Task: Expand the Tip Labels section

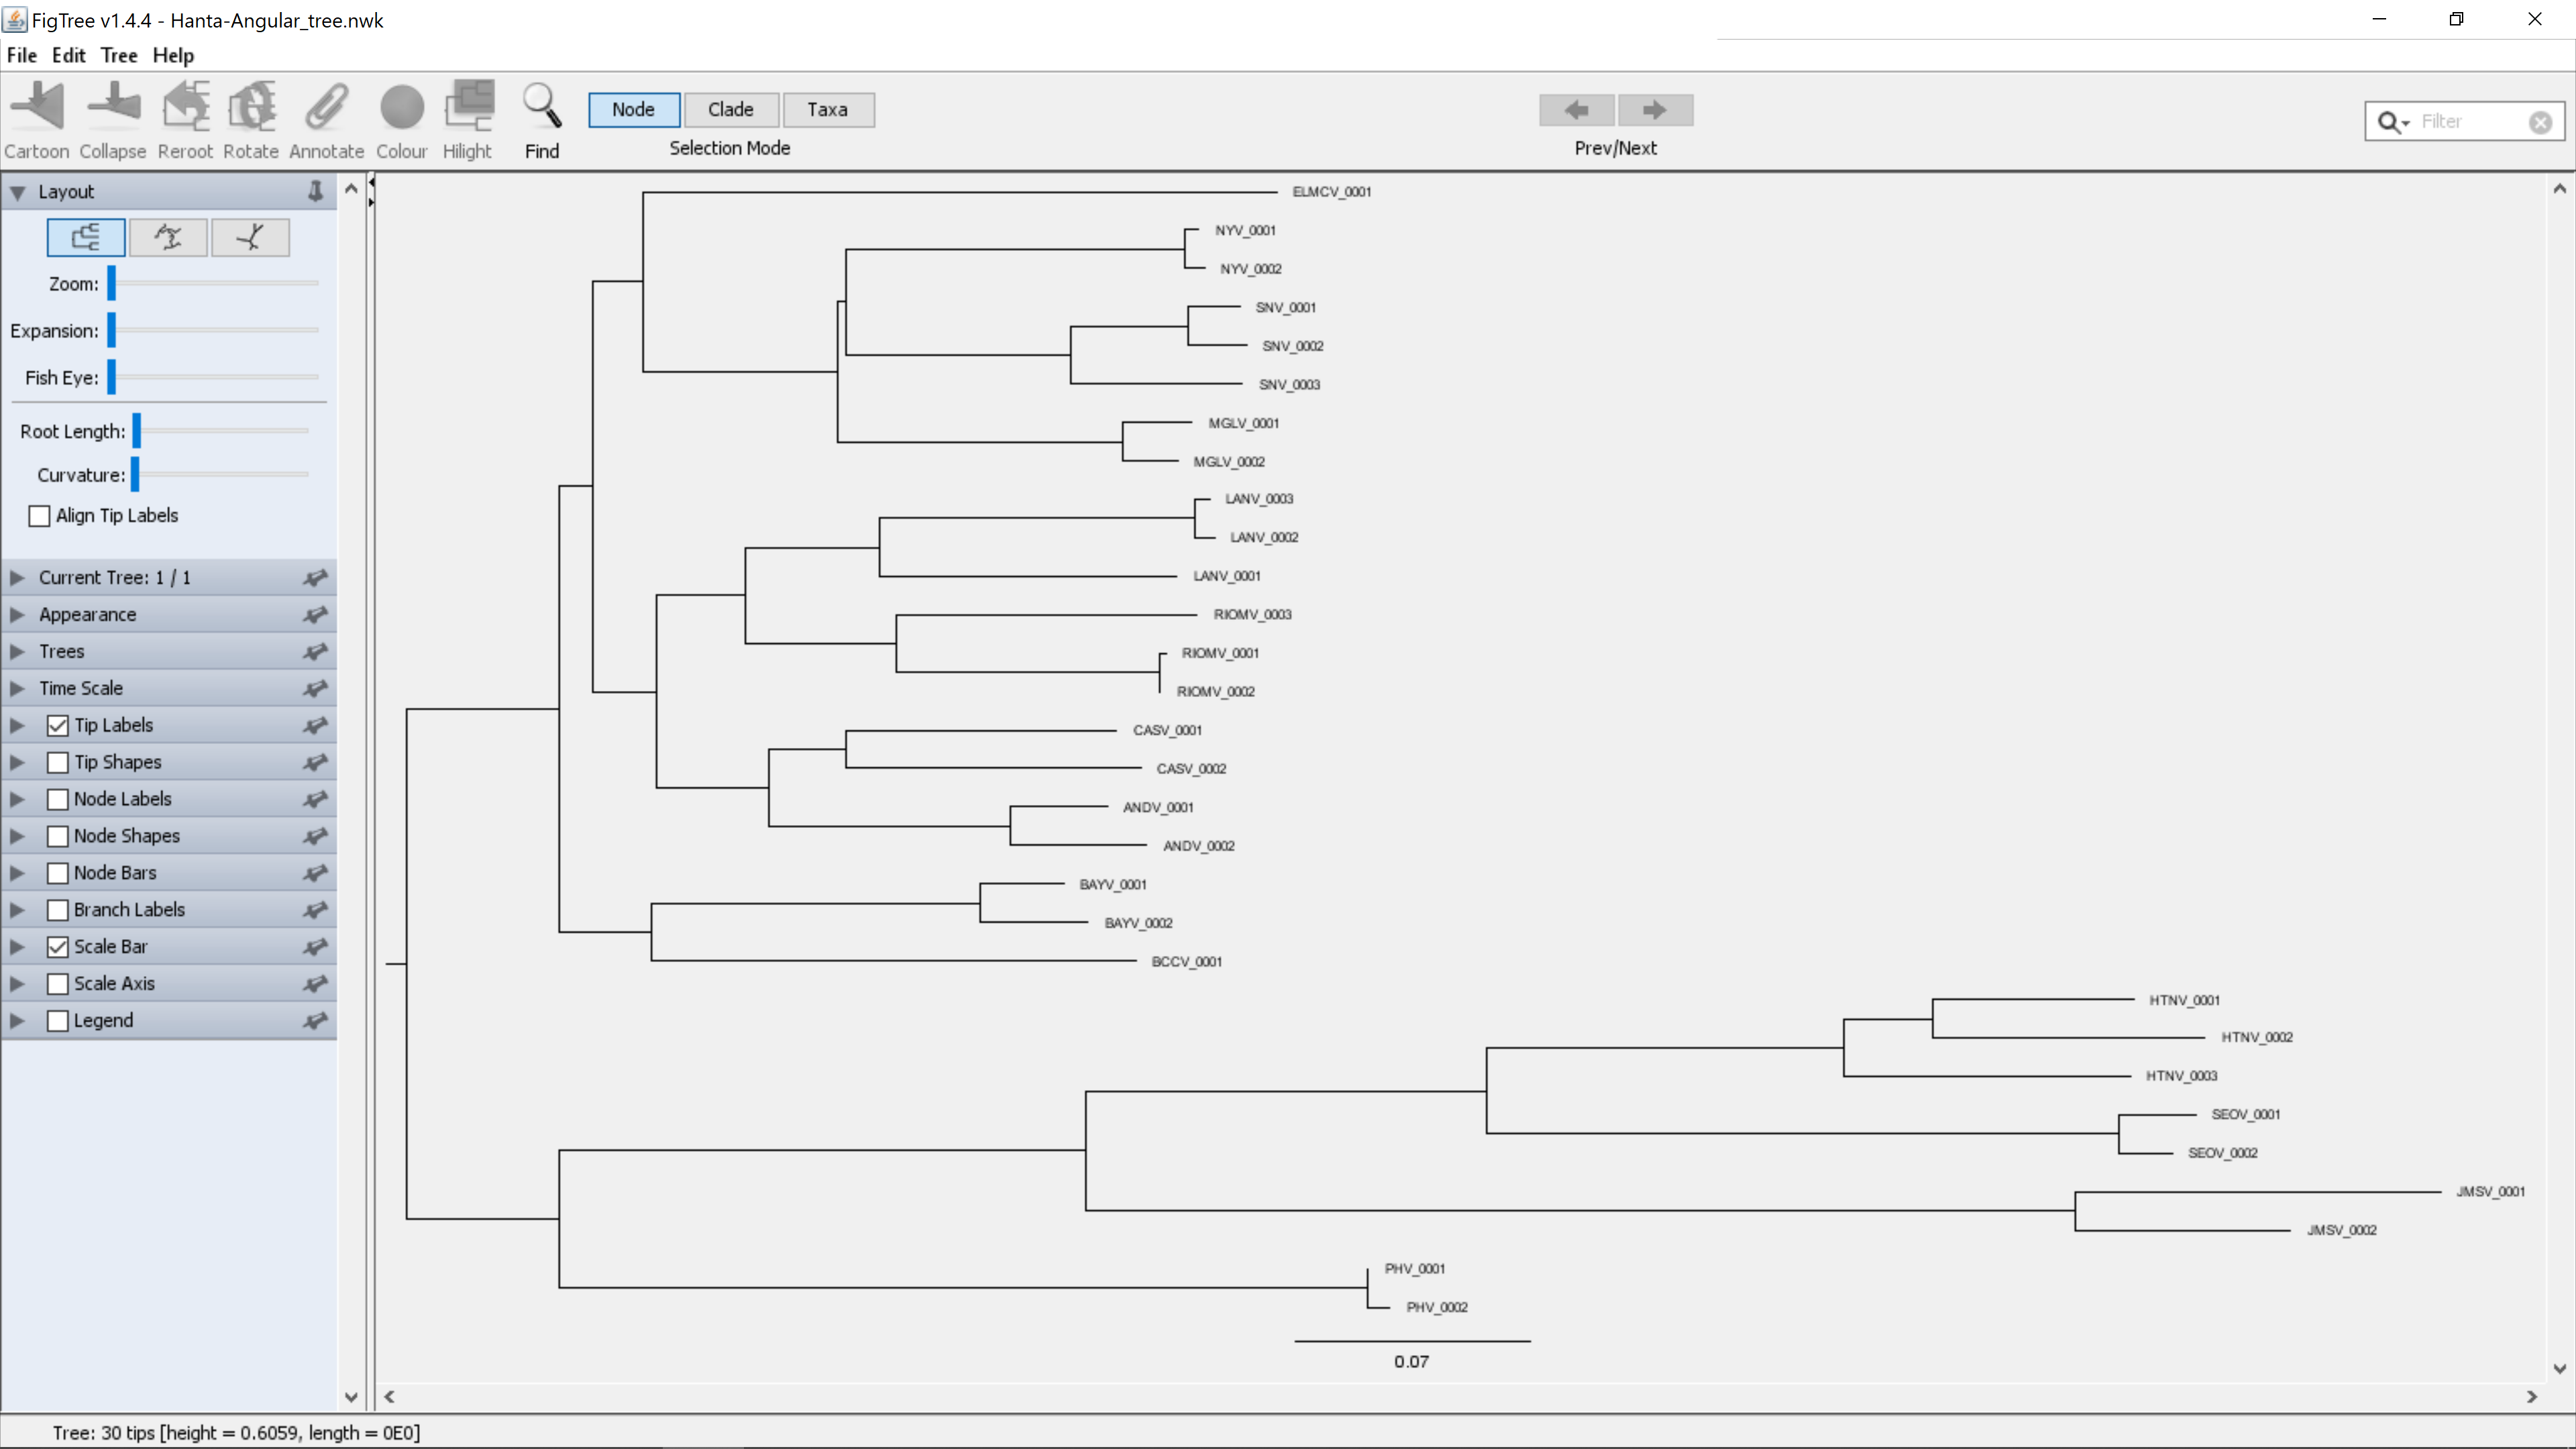Action: coord(16,724)
